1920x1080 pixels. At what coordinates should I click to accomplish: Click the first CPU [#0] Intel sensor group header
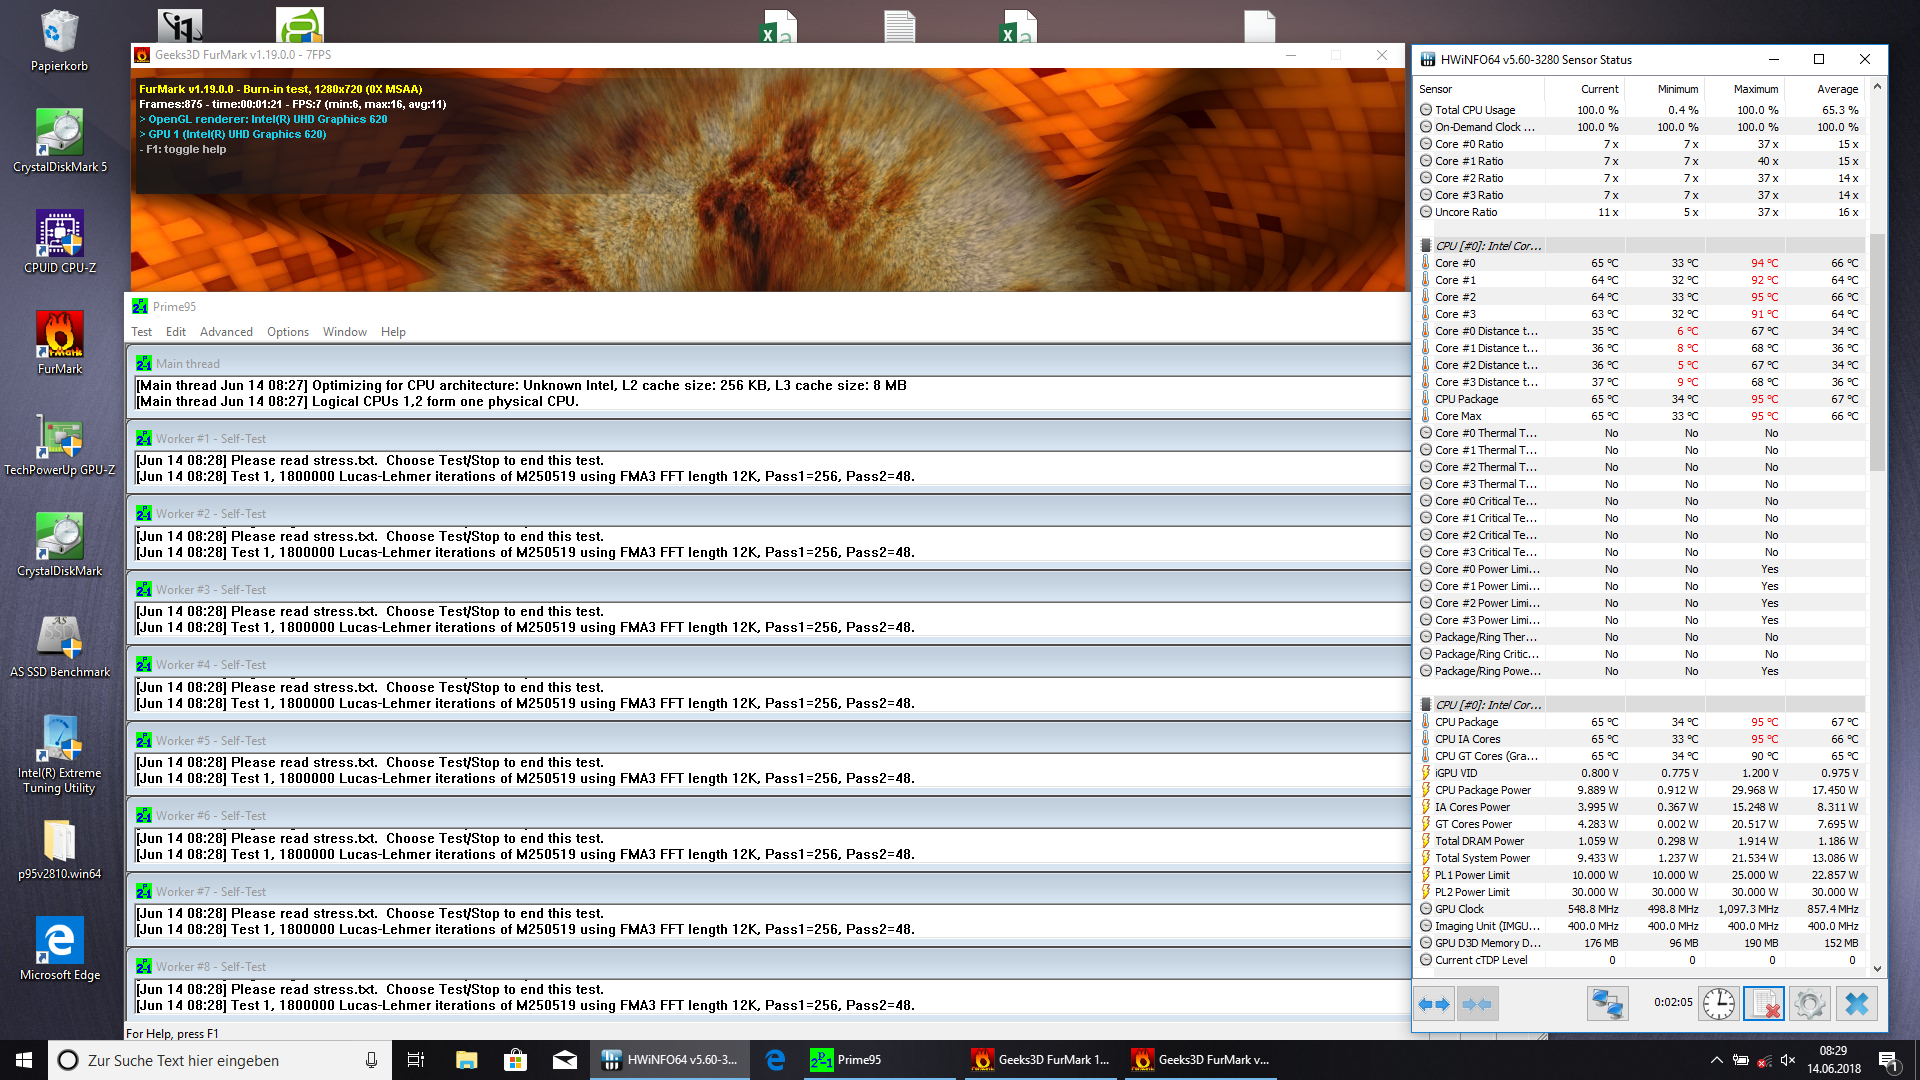coord(1487,246)
